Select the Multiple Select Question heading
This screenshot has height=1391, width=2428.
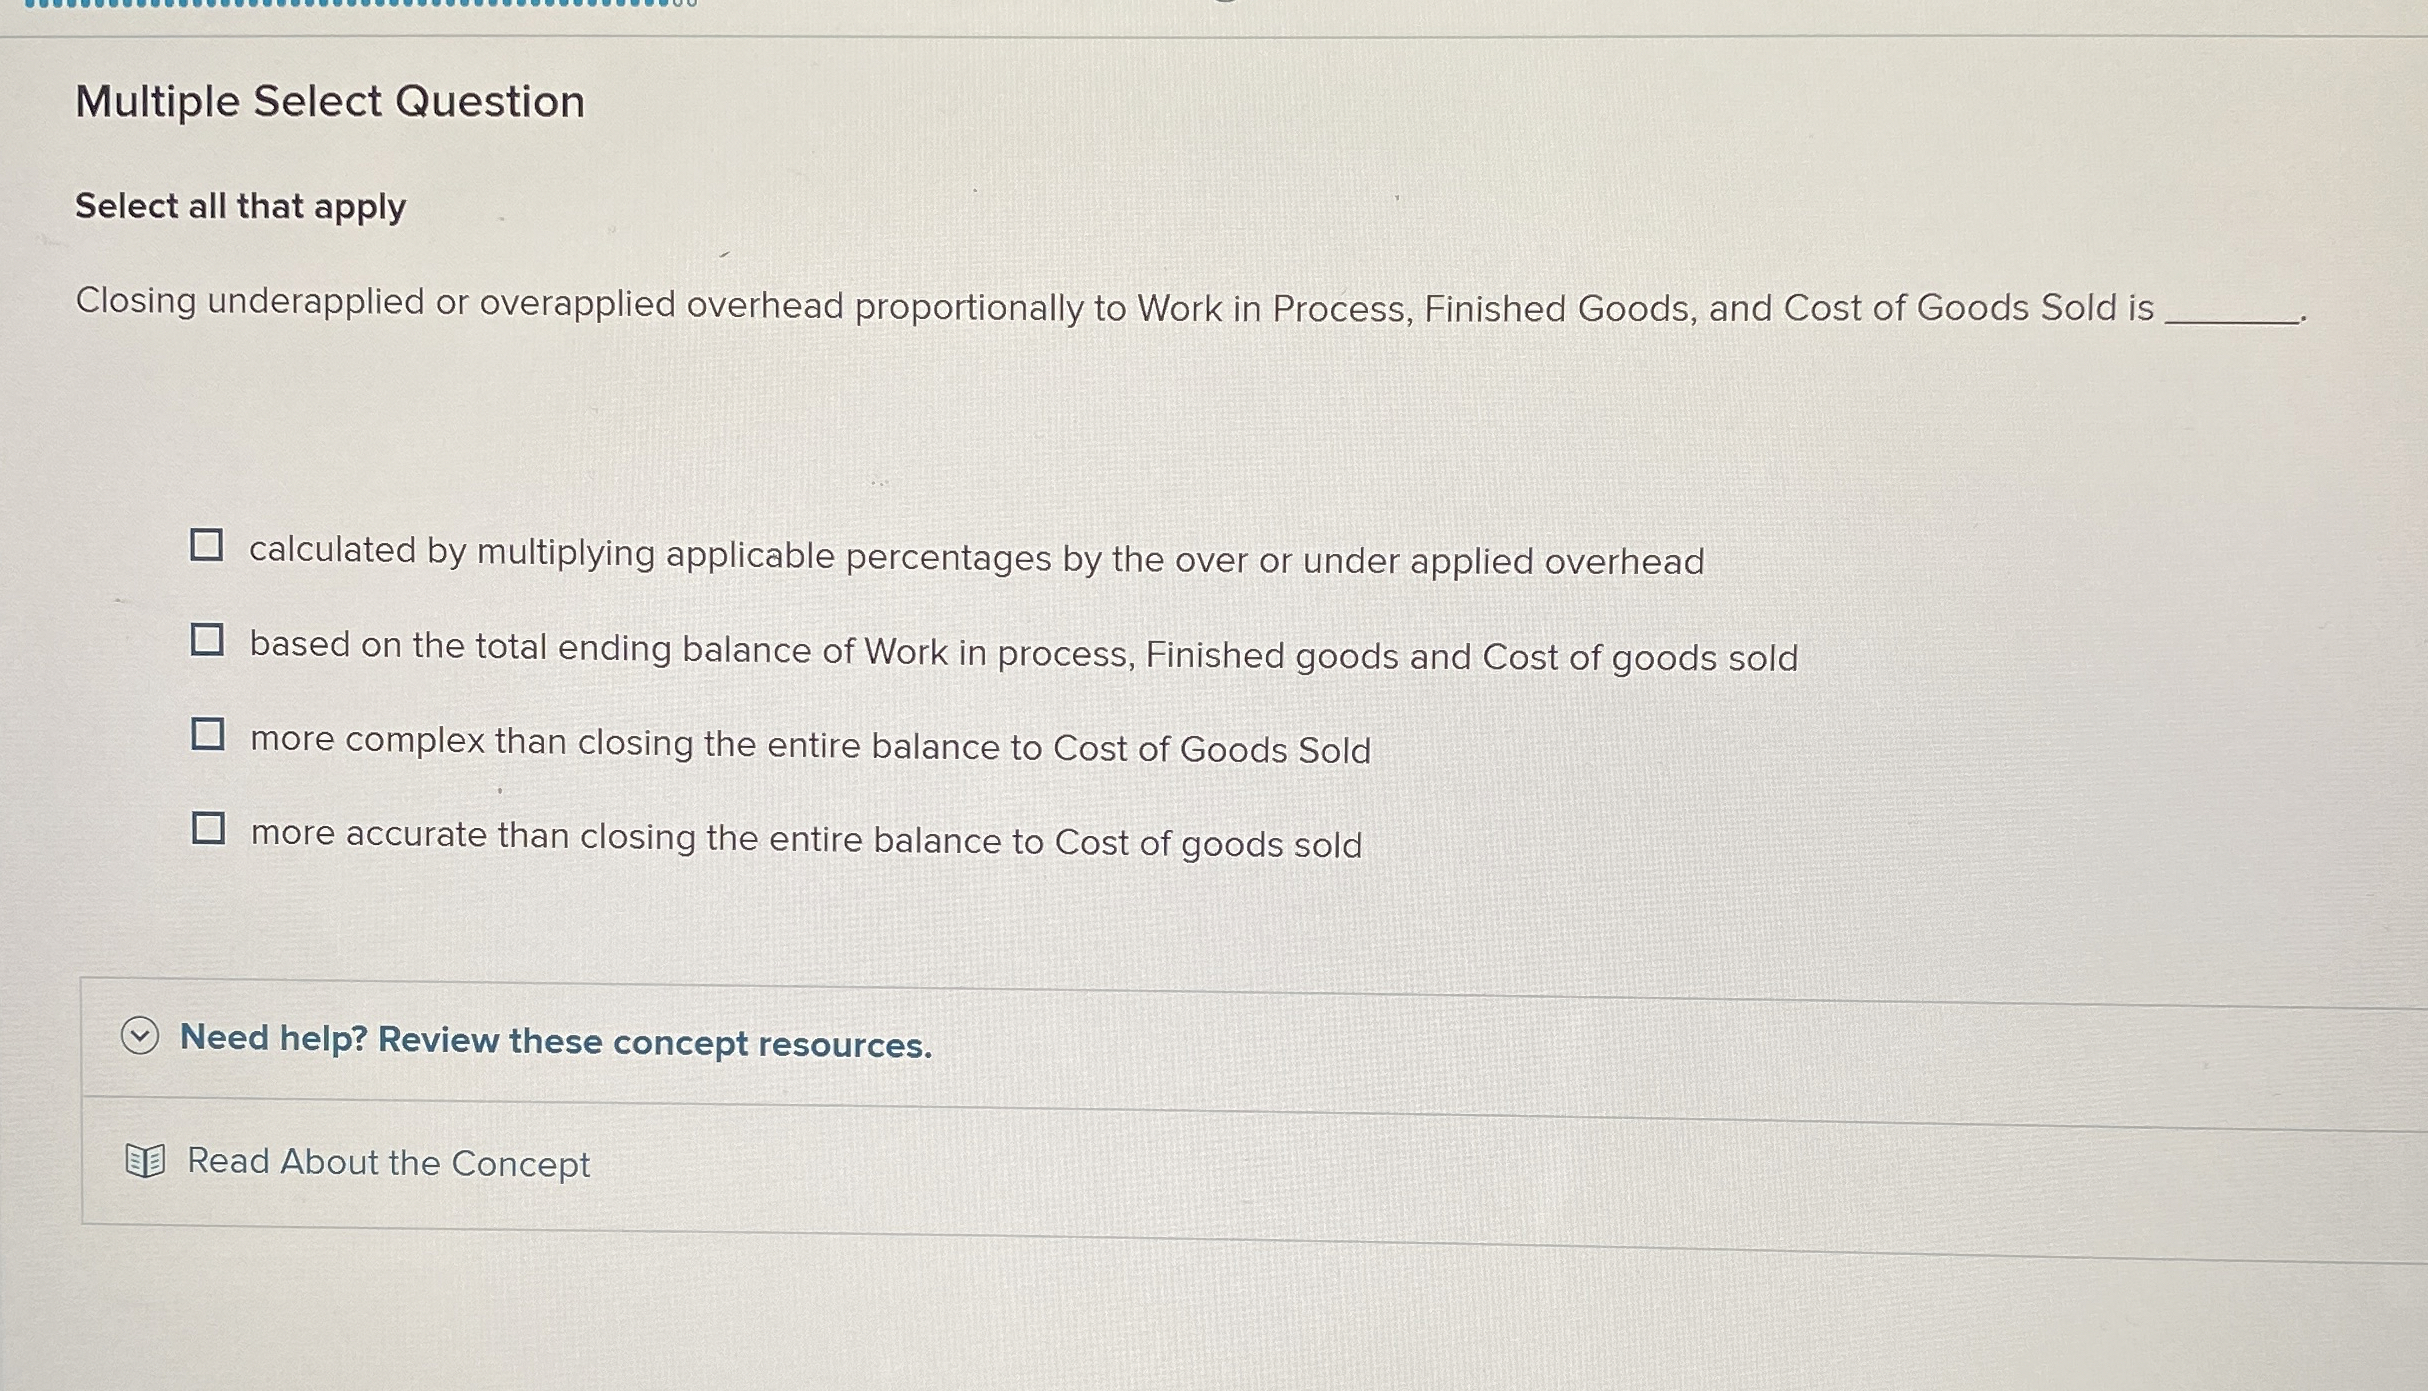(x=329, y=100)
